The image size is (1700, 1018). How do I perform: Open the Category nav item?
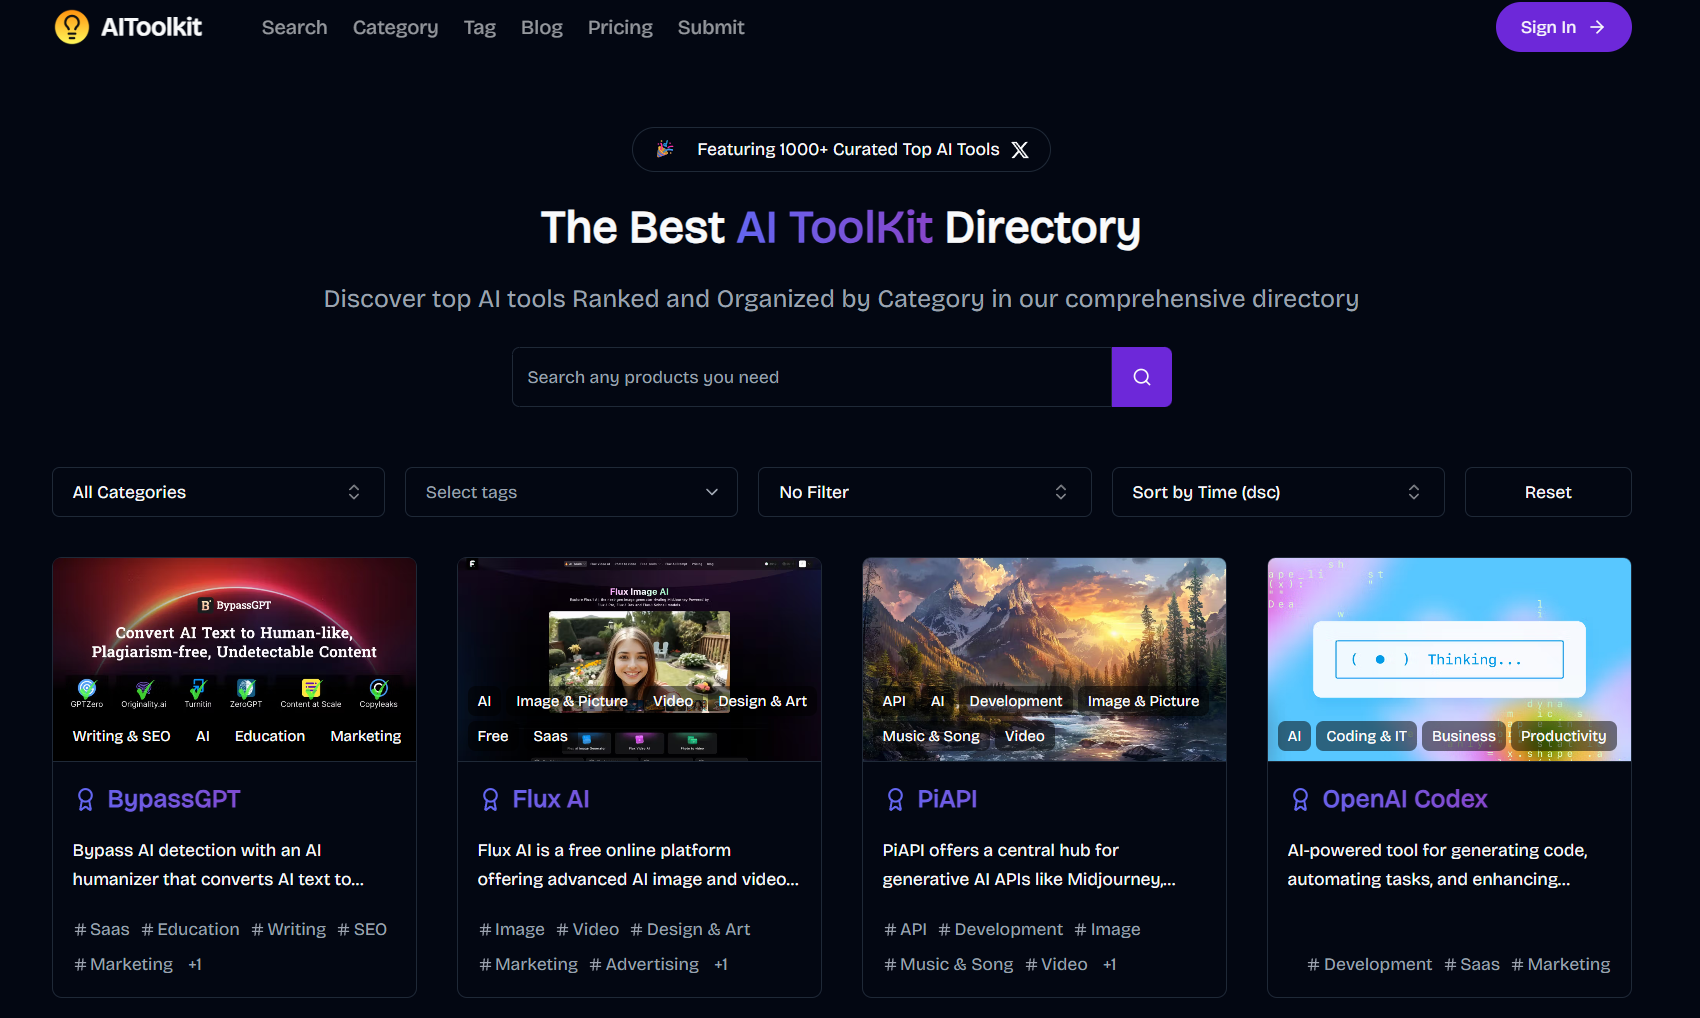[395, 28]
